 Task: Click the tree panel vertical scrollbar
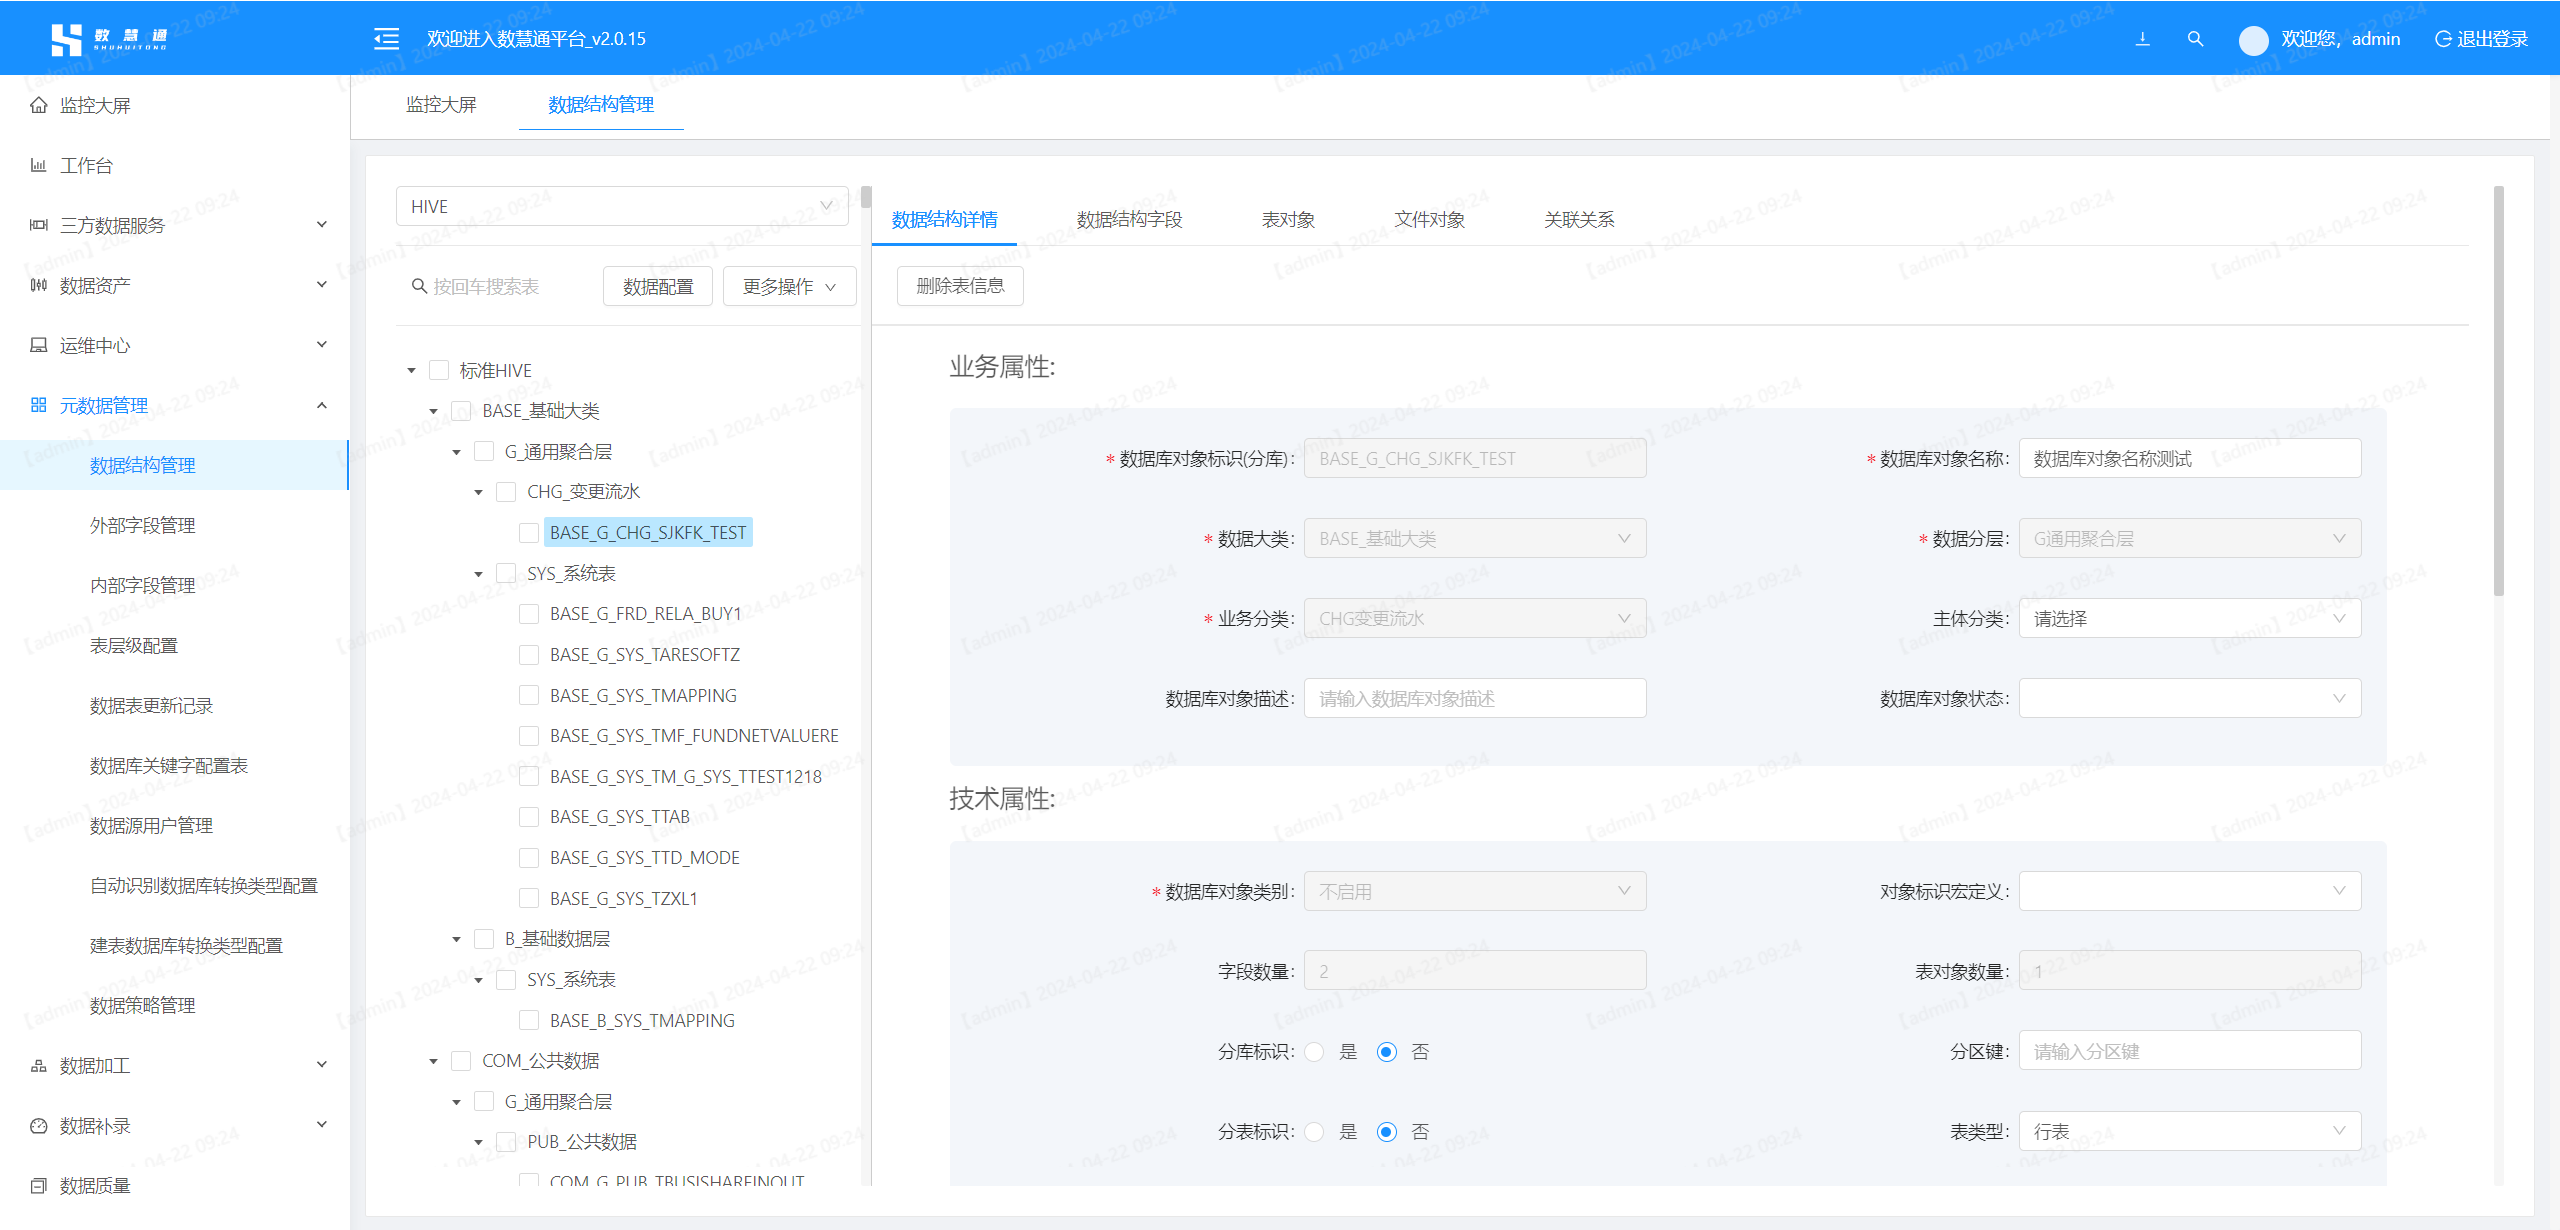point(866,197)
